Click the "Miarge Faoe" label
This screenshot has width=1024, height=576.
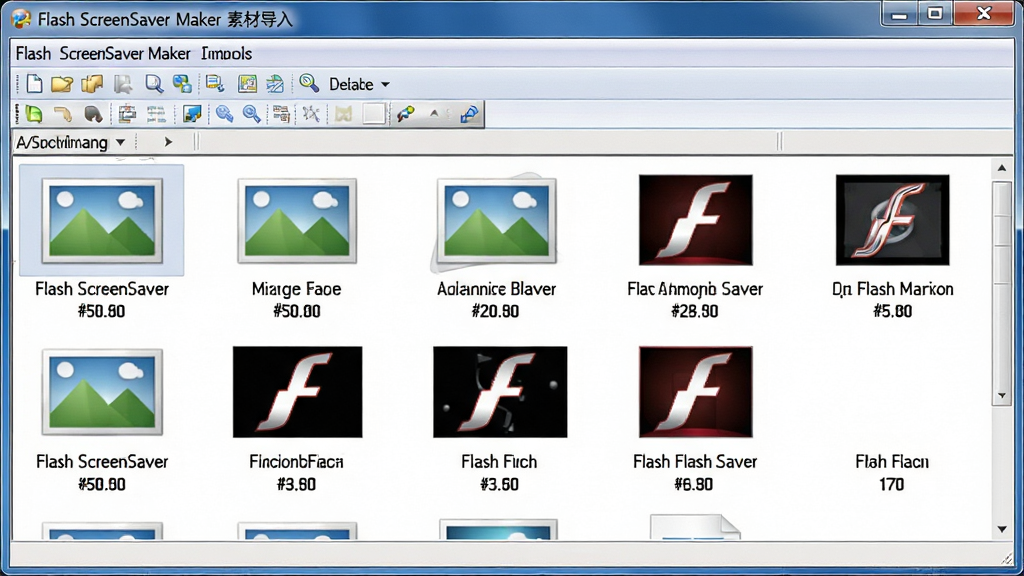click(296, 289)
